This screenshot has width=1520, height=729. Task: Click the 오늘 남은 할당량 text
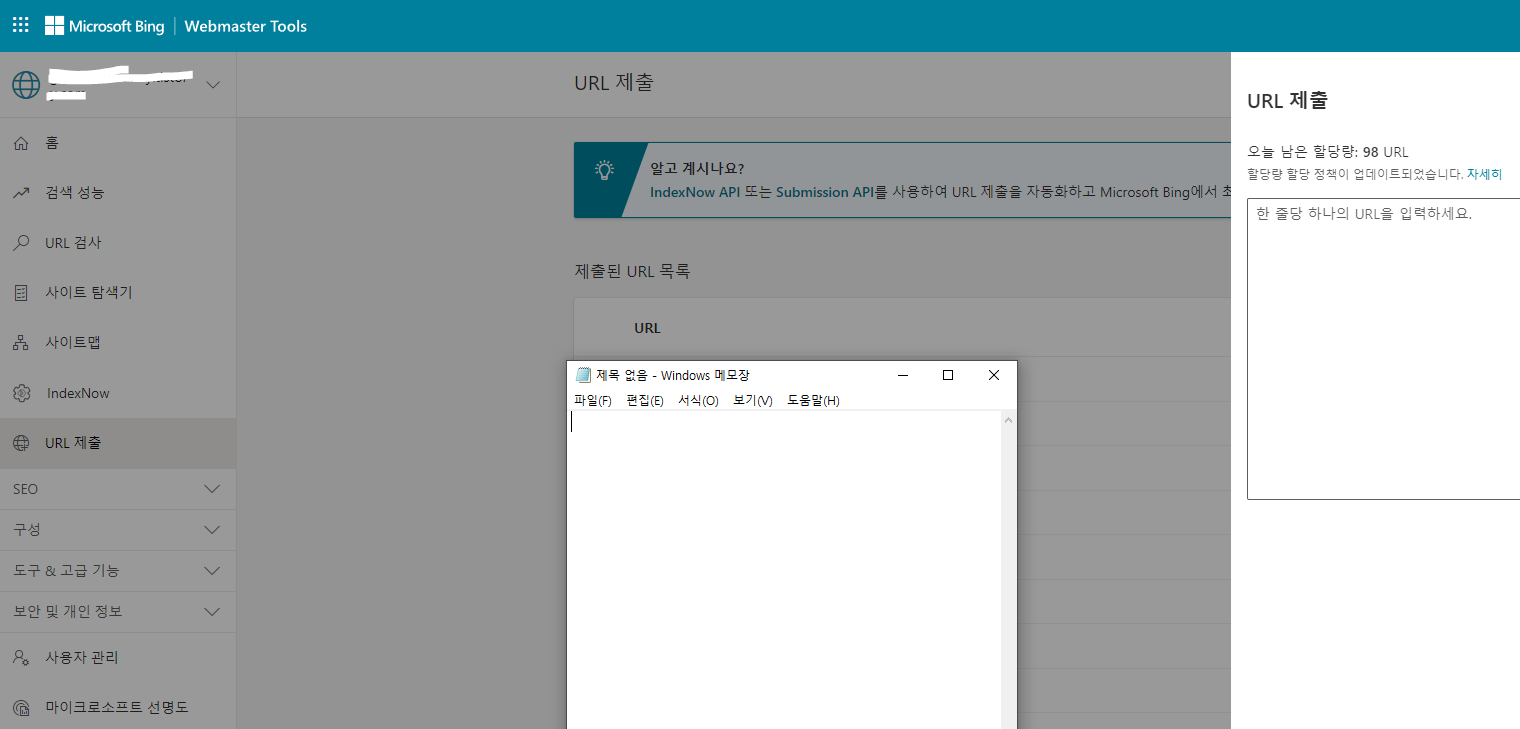coord(1328,152)
